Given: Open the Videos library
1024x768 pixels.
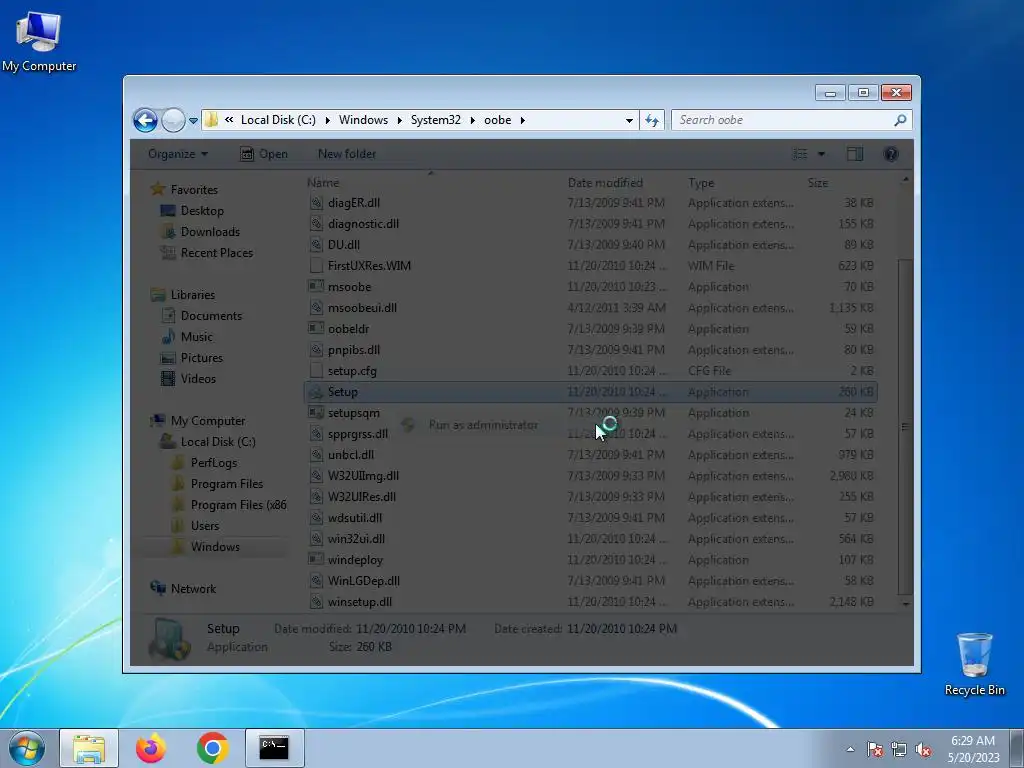Looking at the screenshot, I should click(198, 379).
